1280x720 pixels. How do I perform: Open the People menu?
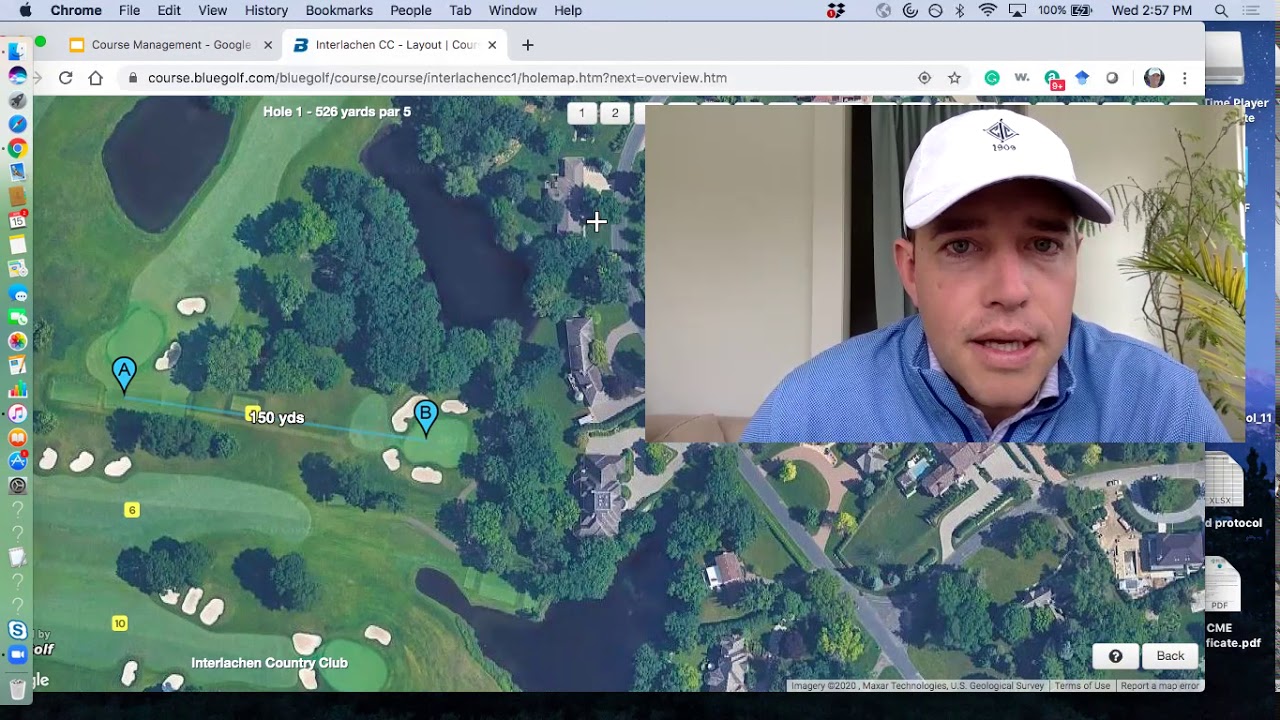[411, 10]
